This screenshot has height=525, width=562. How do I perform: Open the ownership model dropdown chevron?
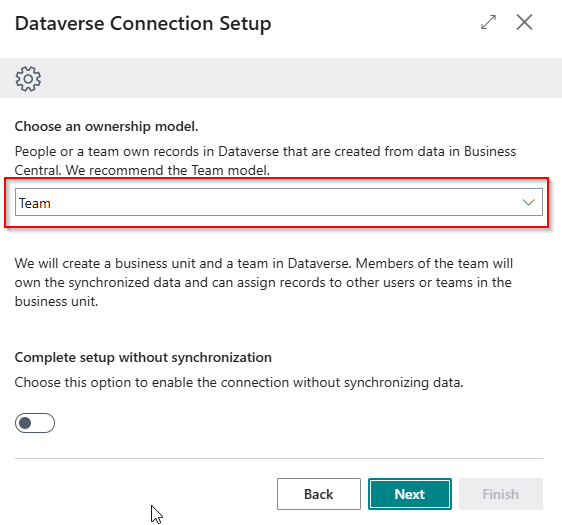[528, 202]
